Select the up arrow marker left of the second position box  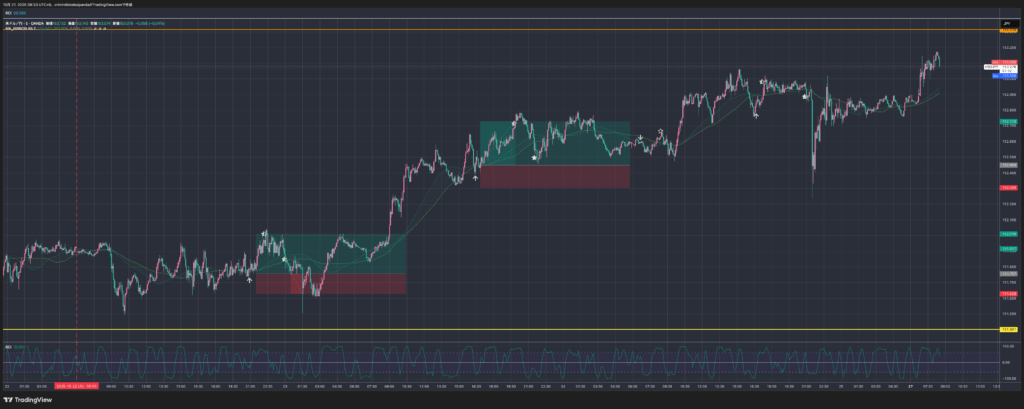coord(474,177)
